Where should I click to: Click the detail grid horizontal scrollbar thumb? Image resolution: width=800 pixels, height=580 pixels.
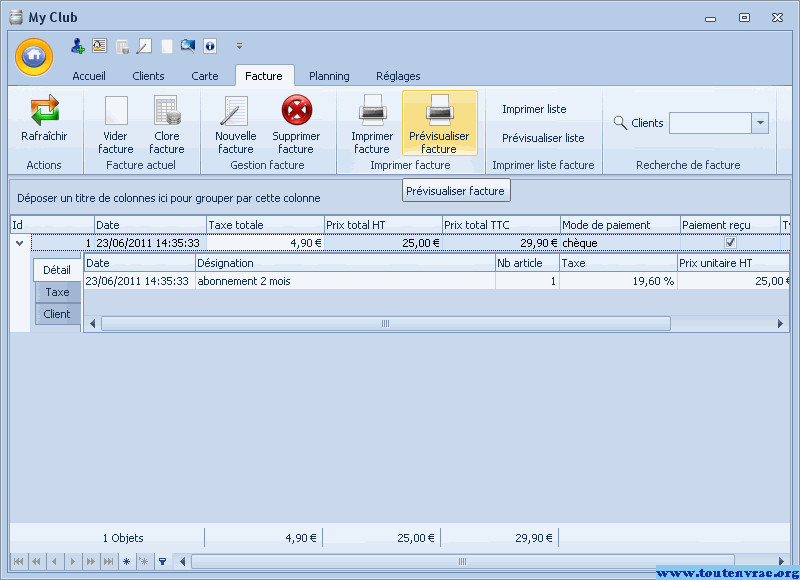pos(386,323)
